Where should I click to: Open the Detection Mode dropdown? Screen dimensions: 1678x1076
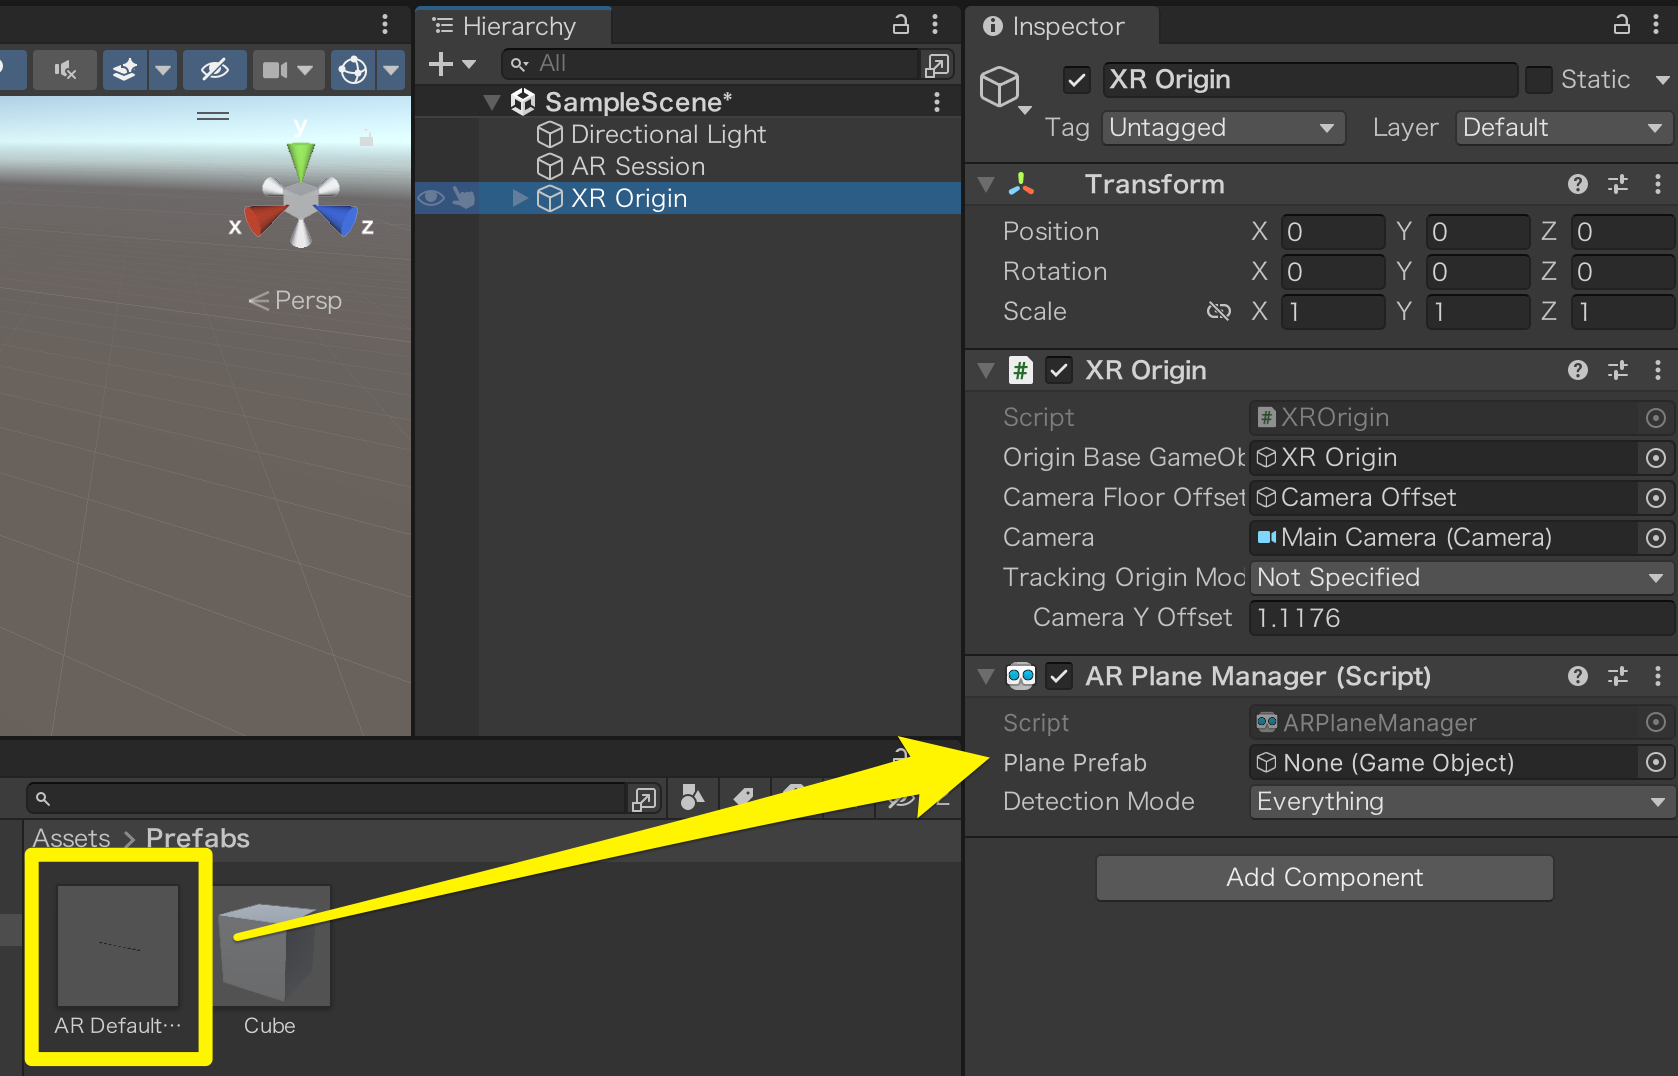click(1458, 801)
